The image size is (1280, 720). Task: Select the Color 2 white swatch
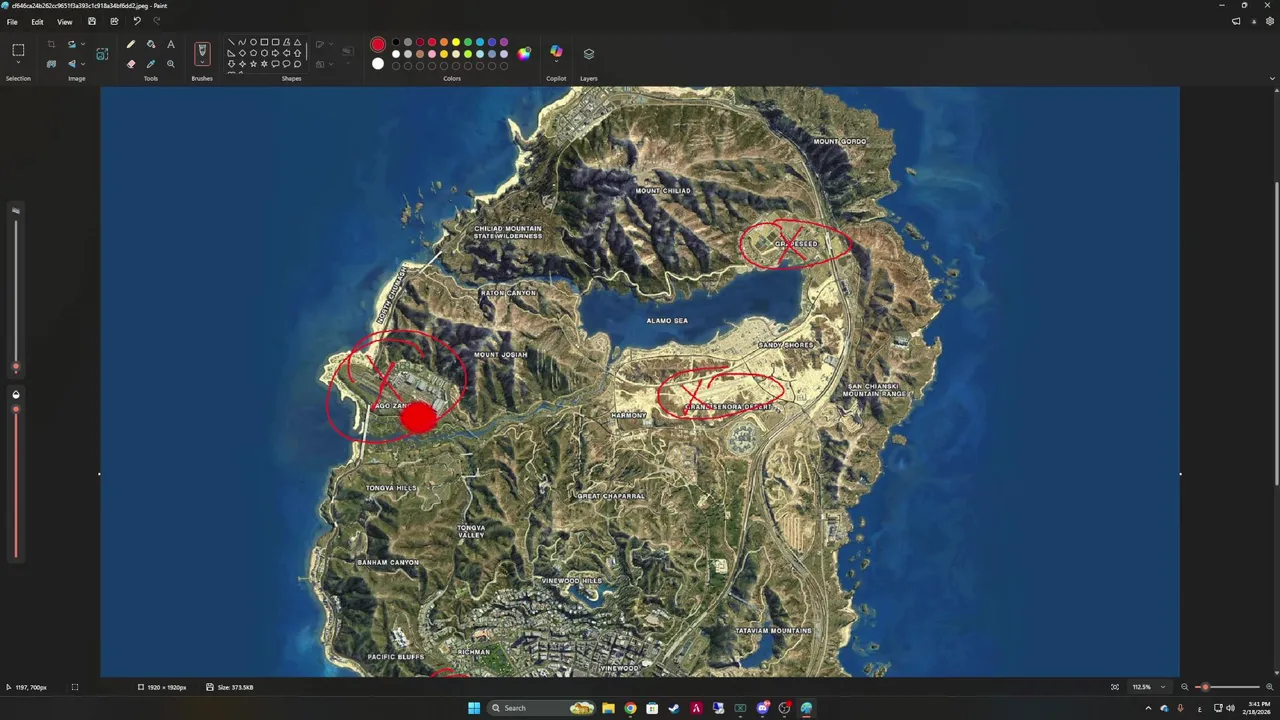tap(378, 64)
